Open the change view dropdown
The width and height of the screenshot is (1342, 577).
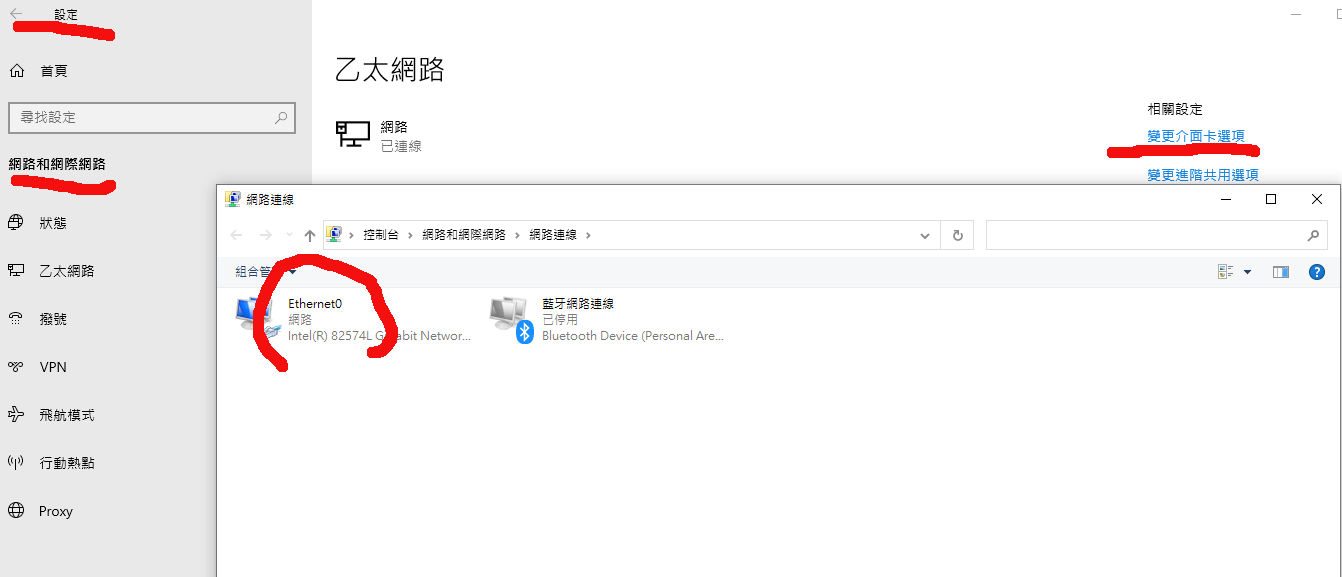1247,272
